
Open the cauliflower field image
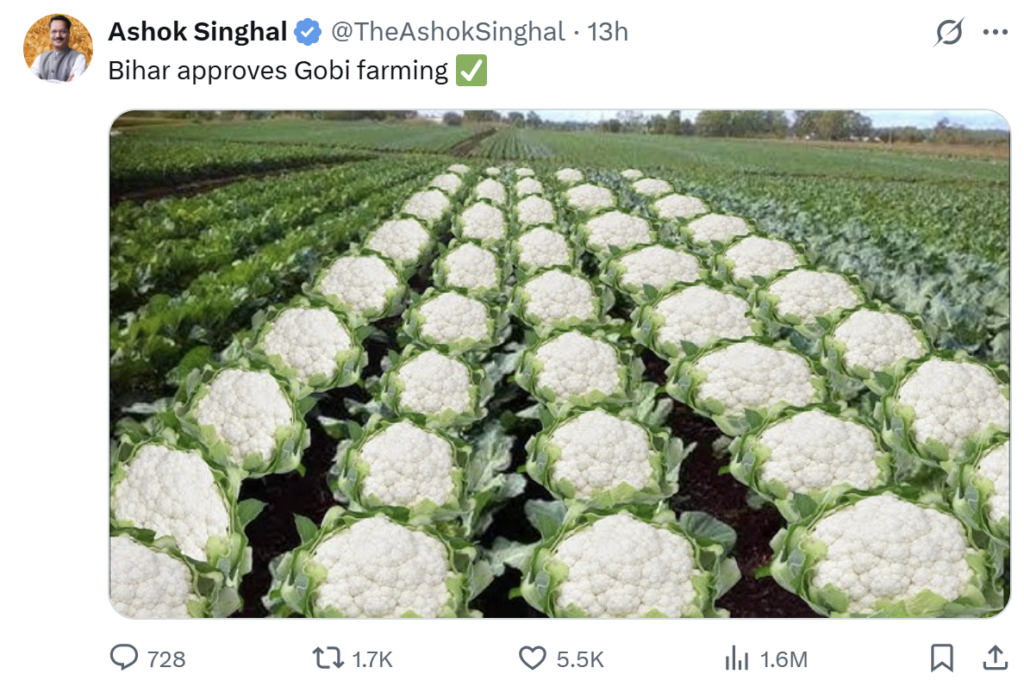559,363
